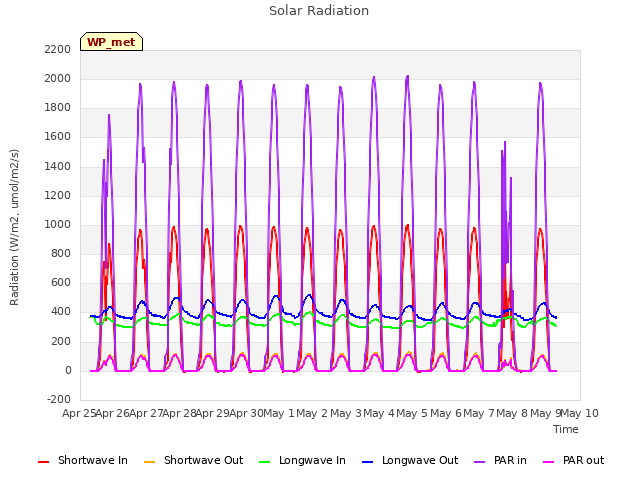Click the orange Shortwave Out legend swatch

point(149,462)
